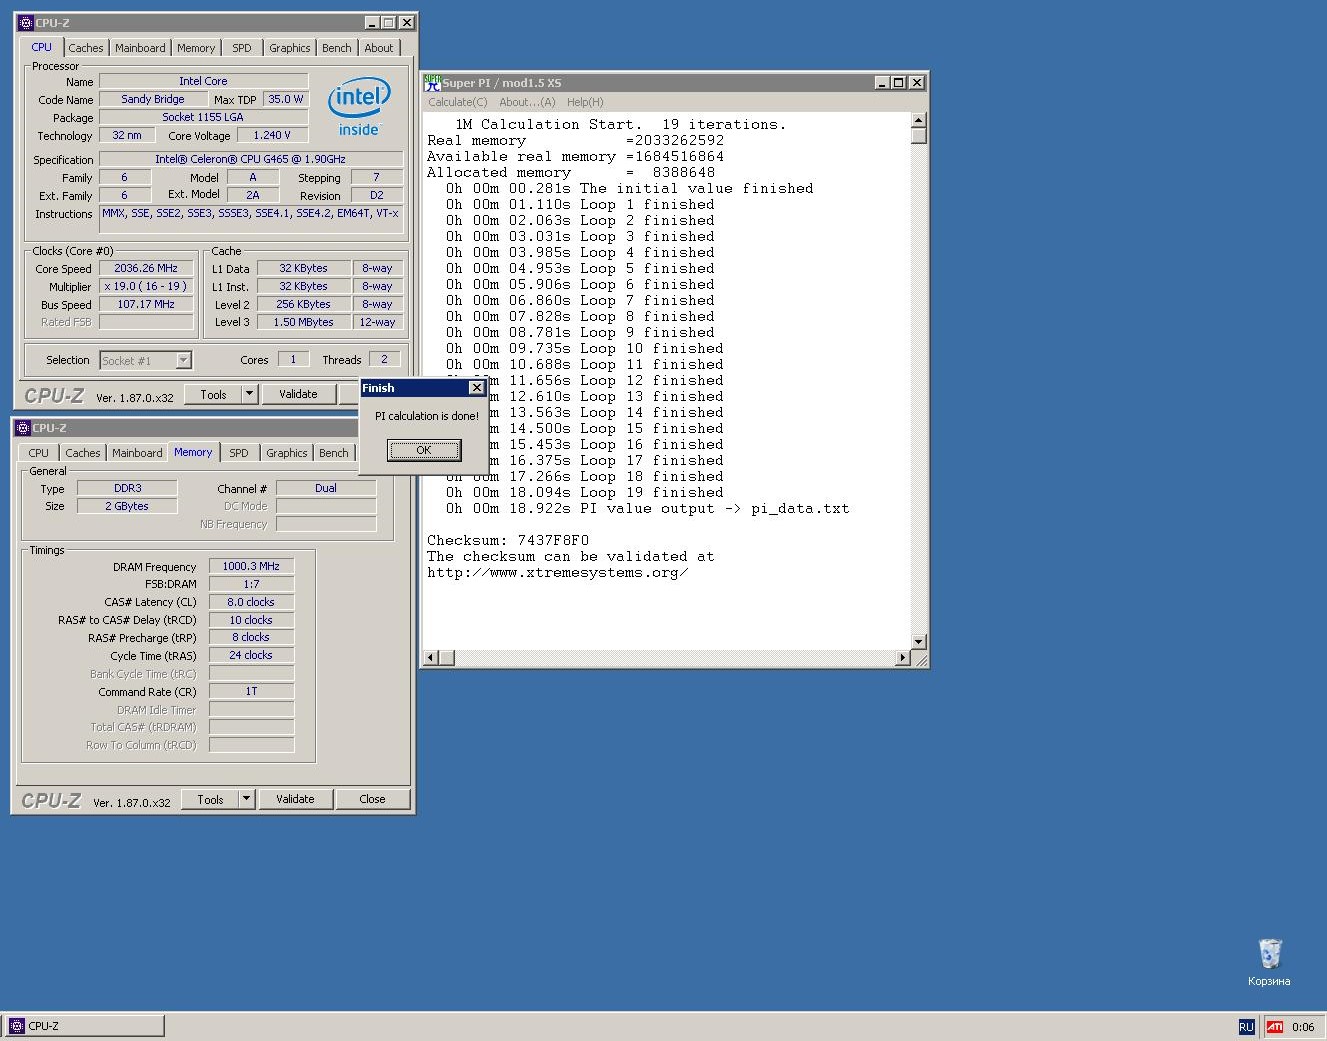1327x1041 pixels.
Task: Click Super PI vertical scrollbar thumb
Action: 919,135
